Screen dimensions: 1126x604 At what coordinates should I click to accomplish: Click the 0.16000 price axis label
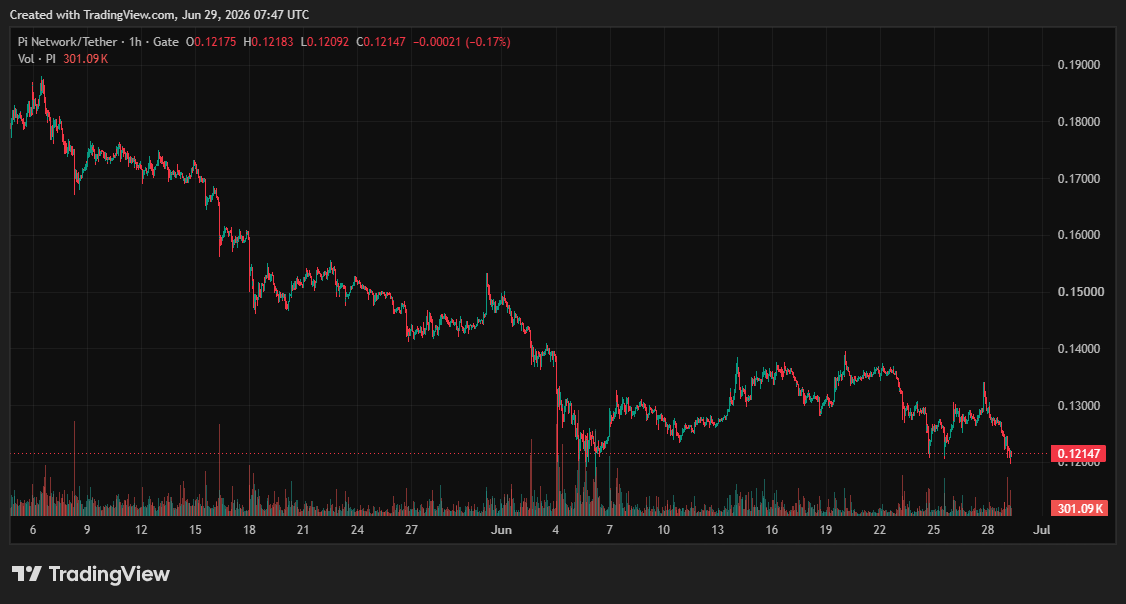click(1079, 235)
